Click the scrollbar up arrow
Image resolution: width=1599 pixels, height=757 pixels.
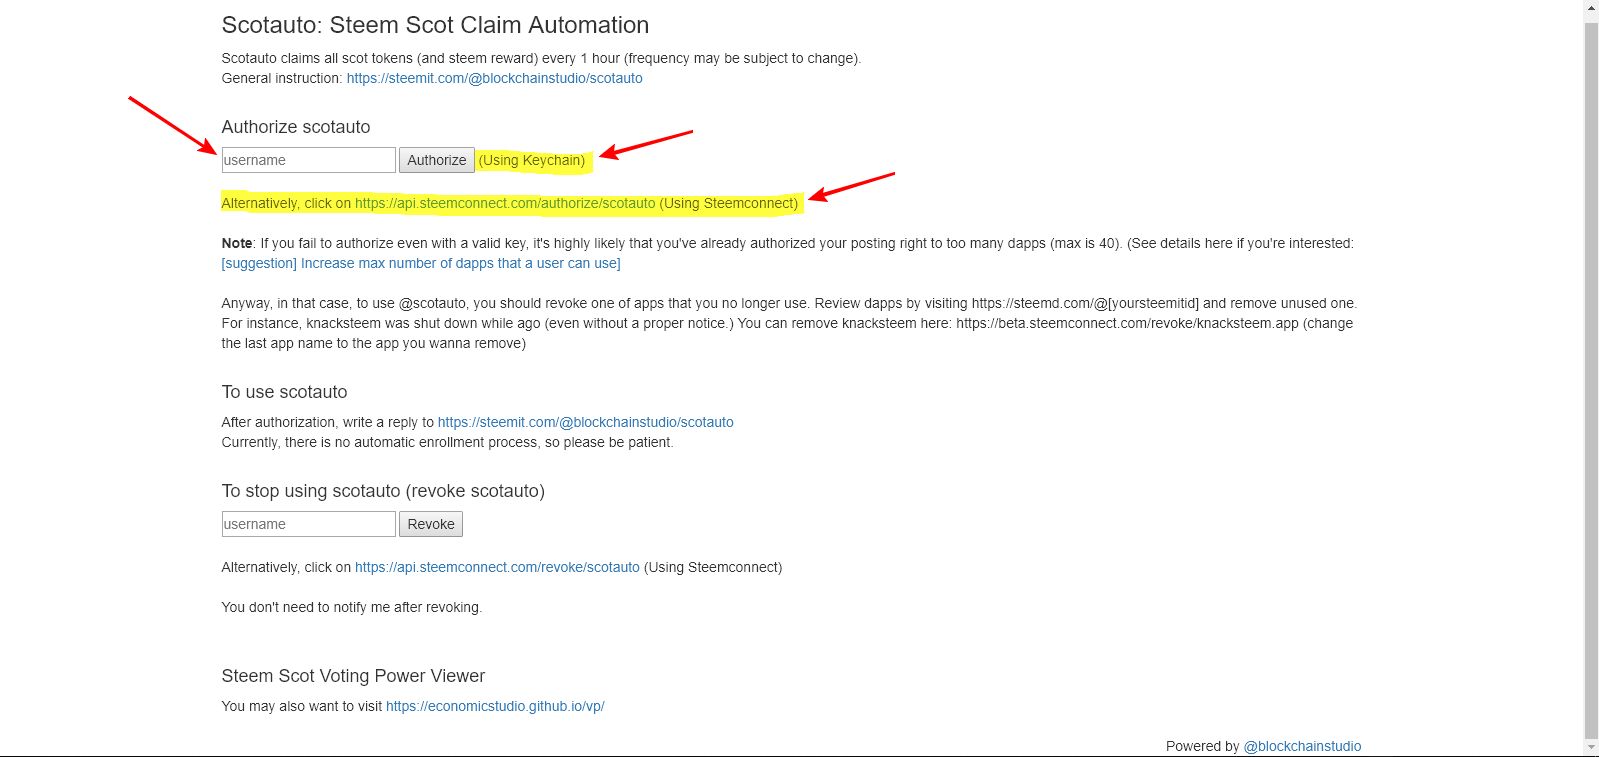click(1591, 8)
